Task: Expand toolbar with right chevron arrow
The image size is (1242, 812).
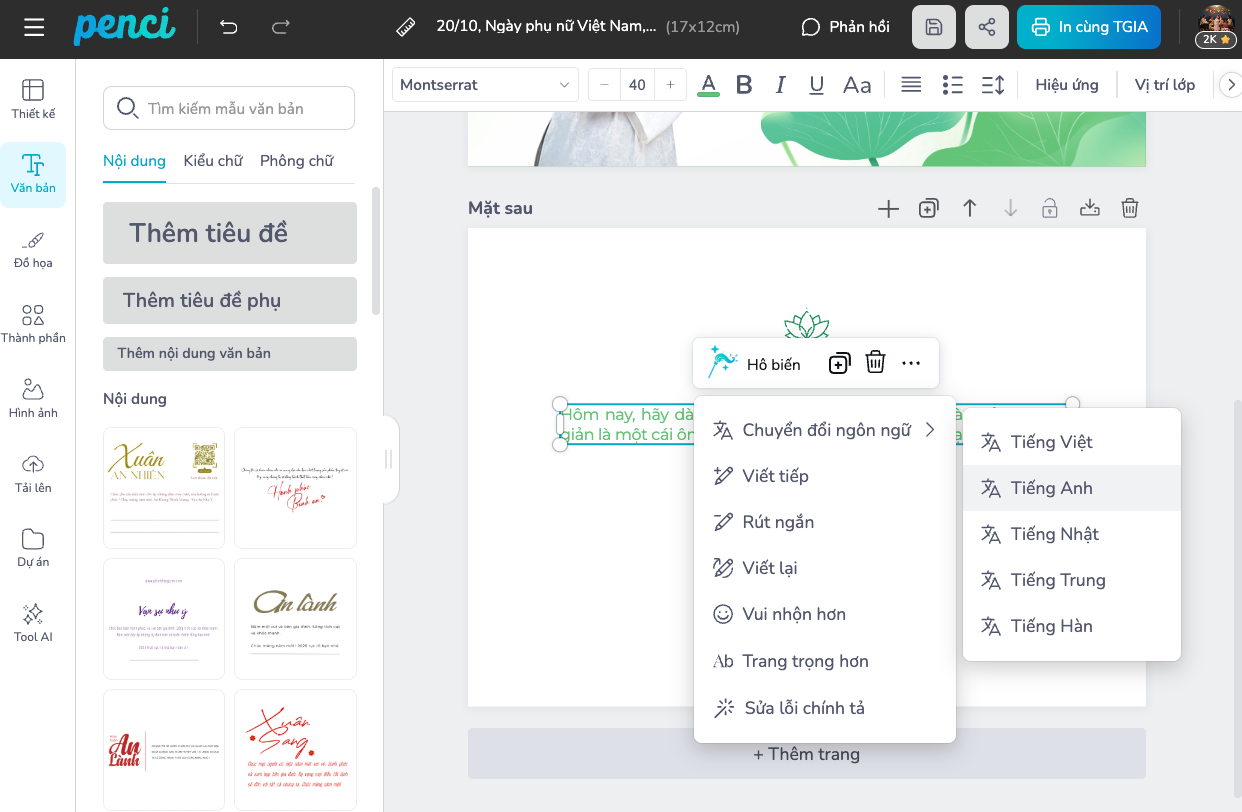Action: click(x=1227, y=85)
